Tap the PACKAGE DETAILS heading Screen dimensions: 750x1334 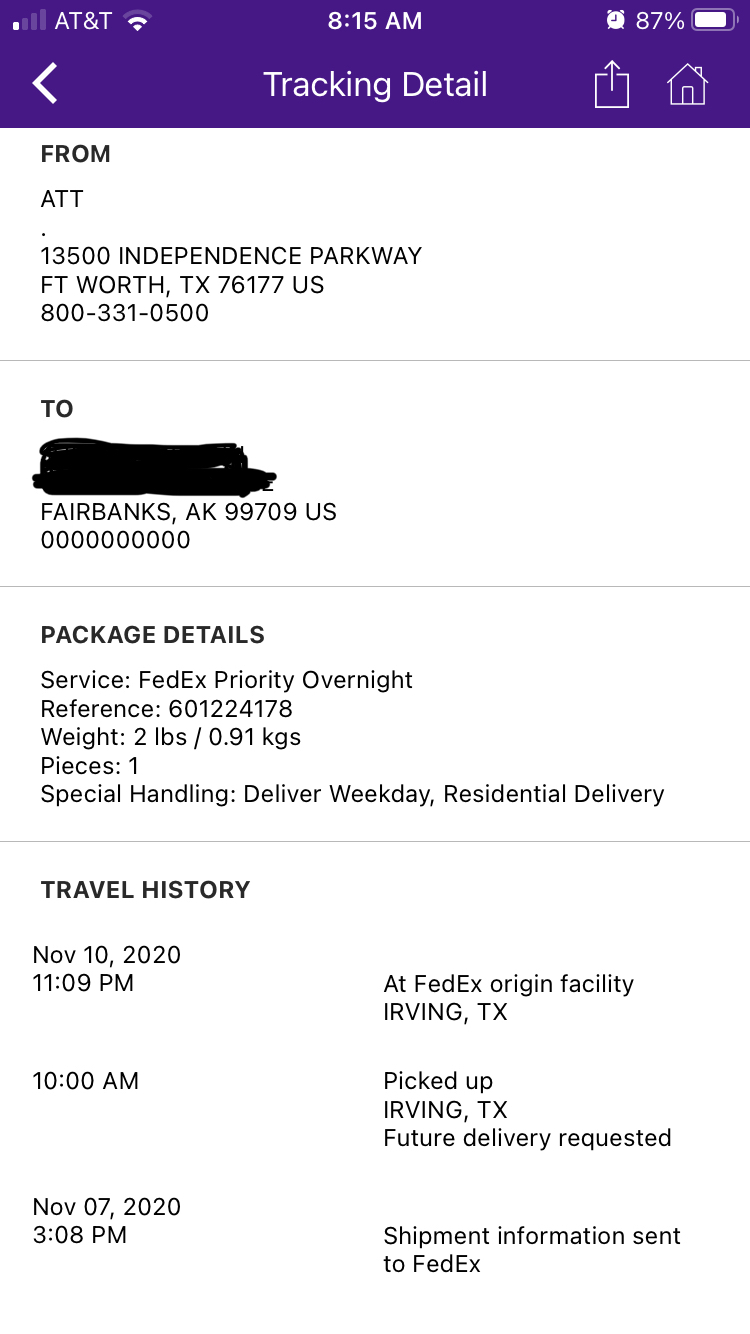[153, 635]
